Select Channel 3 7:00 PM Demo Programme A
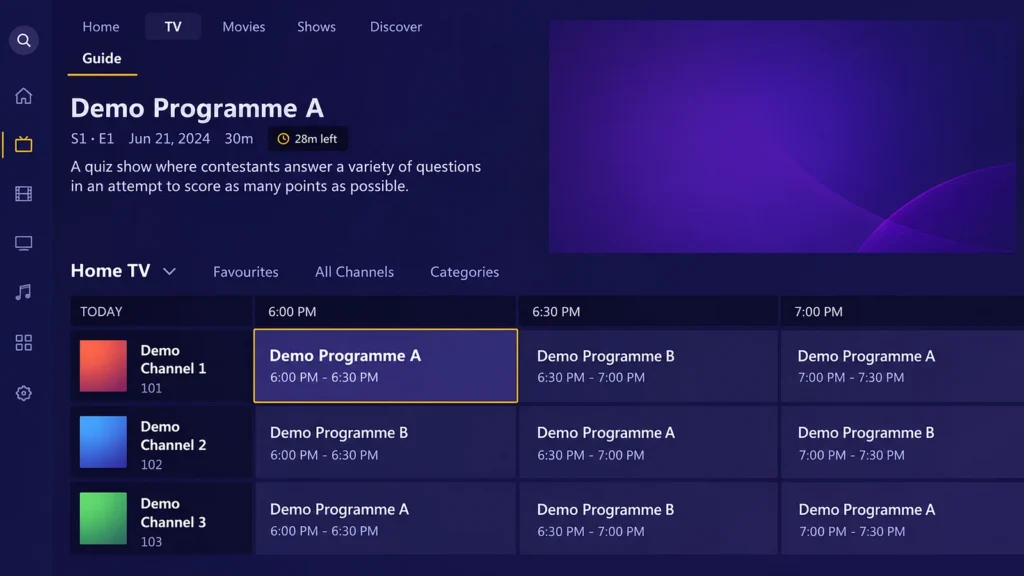 [x=902, y=519]
